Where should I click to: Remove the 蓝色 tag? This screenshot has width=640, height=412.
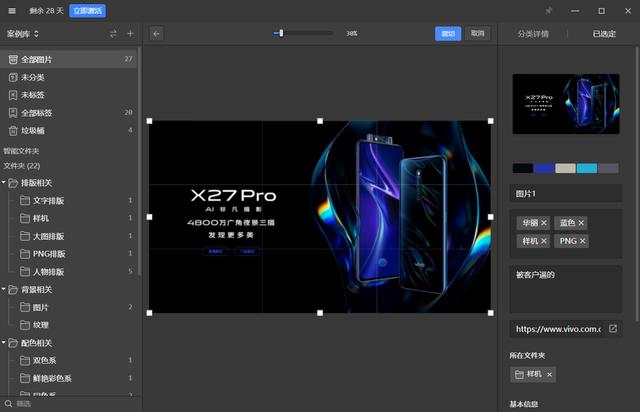pyautogui.click(x=581, y=223)
